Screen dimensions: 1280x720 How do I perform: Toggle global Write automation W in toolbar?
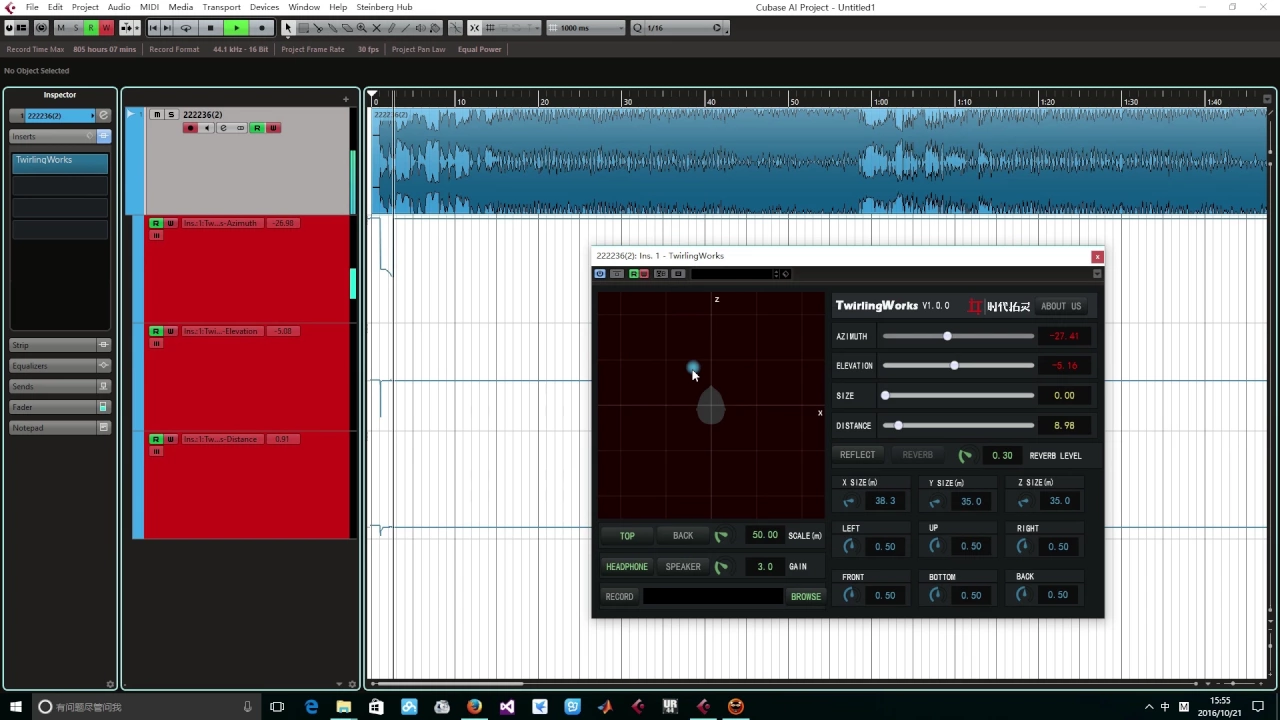(105, 28)
